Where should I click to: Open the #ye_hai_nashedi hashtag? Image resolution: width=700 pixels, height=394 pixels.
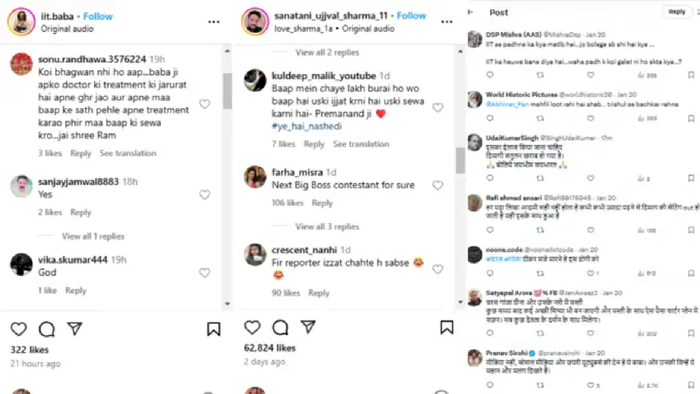point(307,126)
